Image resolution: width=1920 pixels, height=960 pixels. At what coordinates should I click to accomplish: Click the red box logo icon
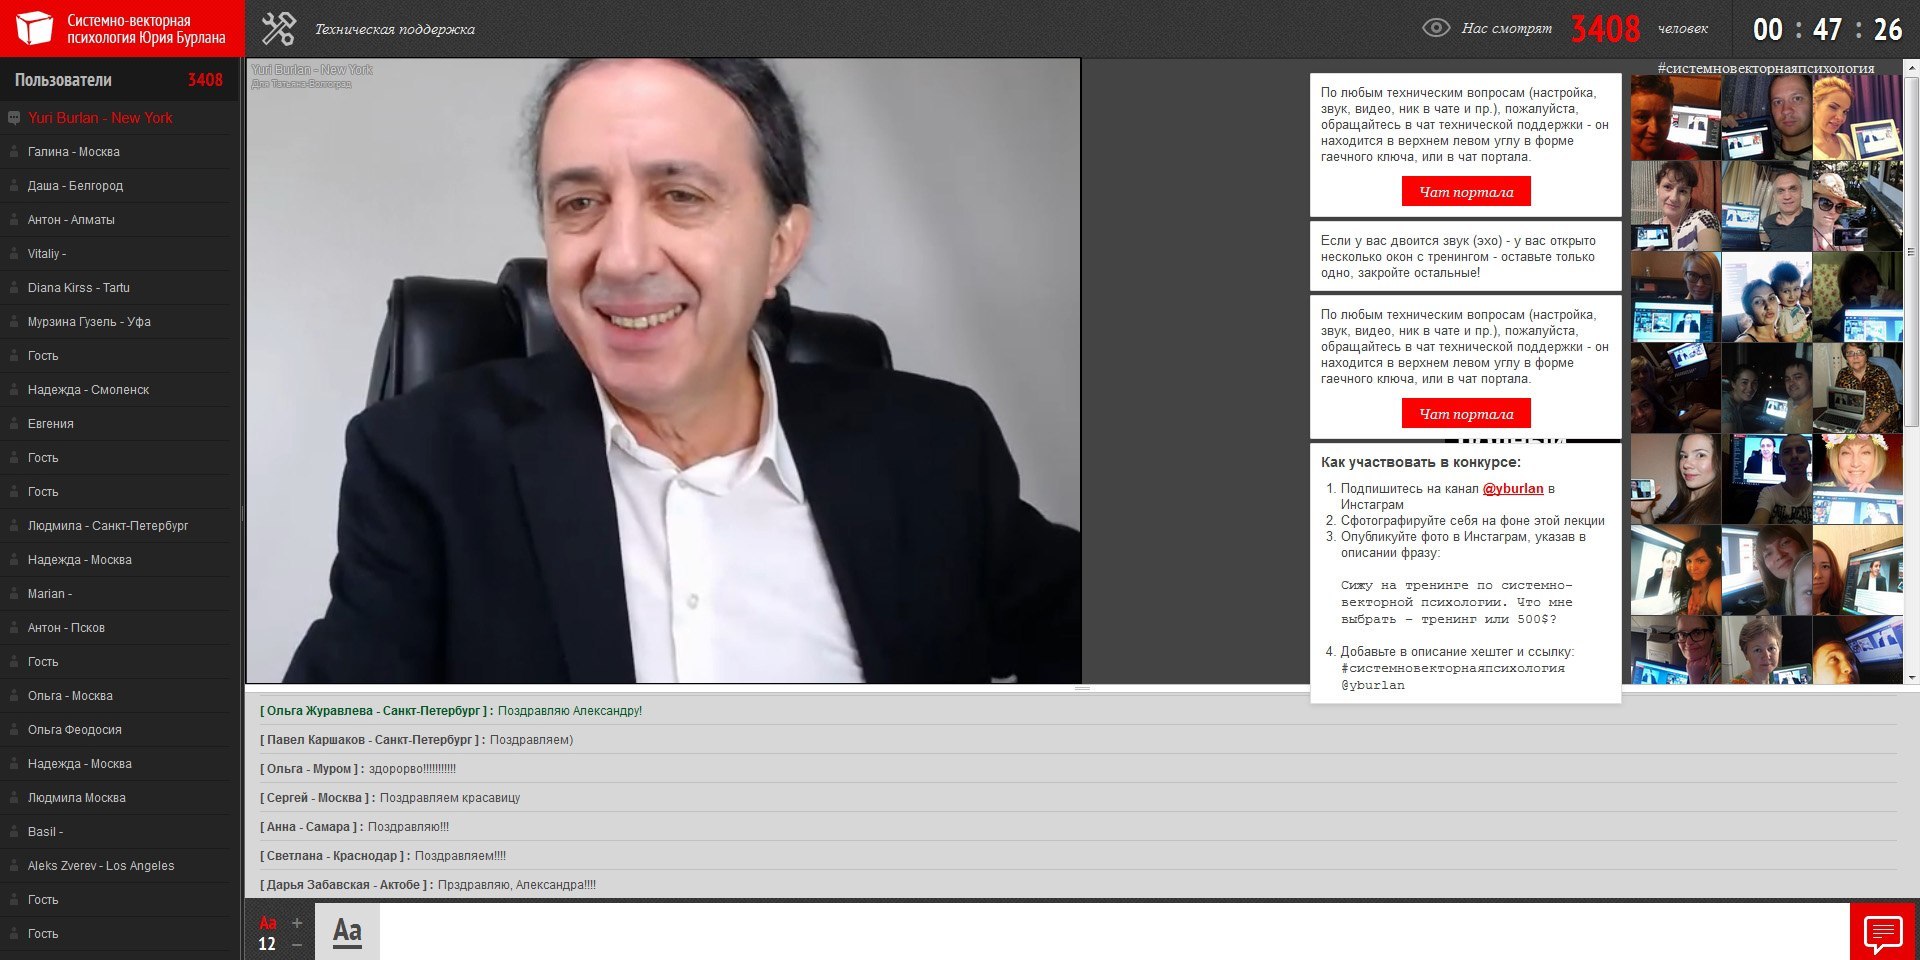pos(33,28)
